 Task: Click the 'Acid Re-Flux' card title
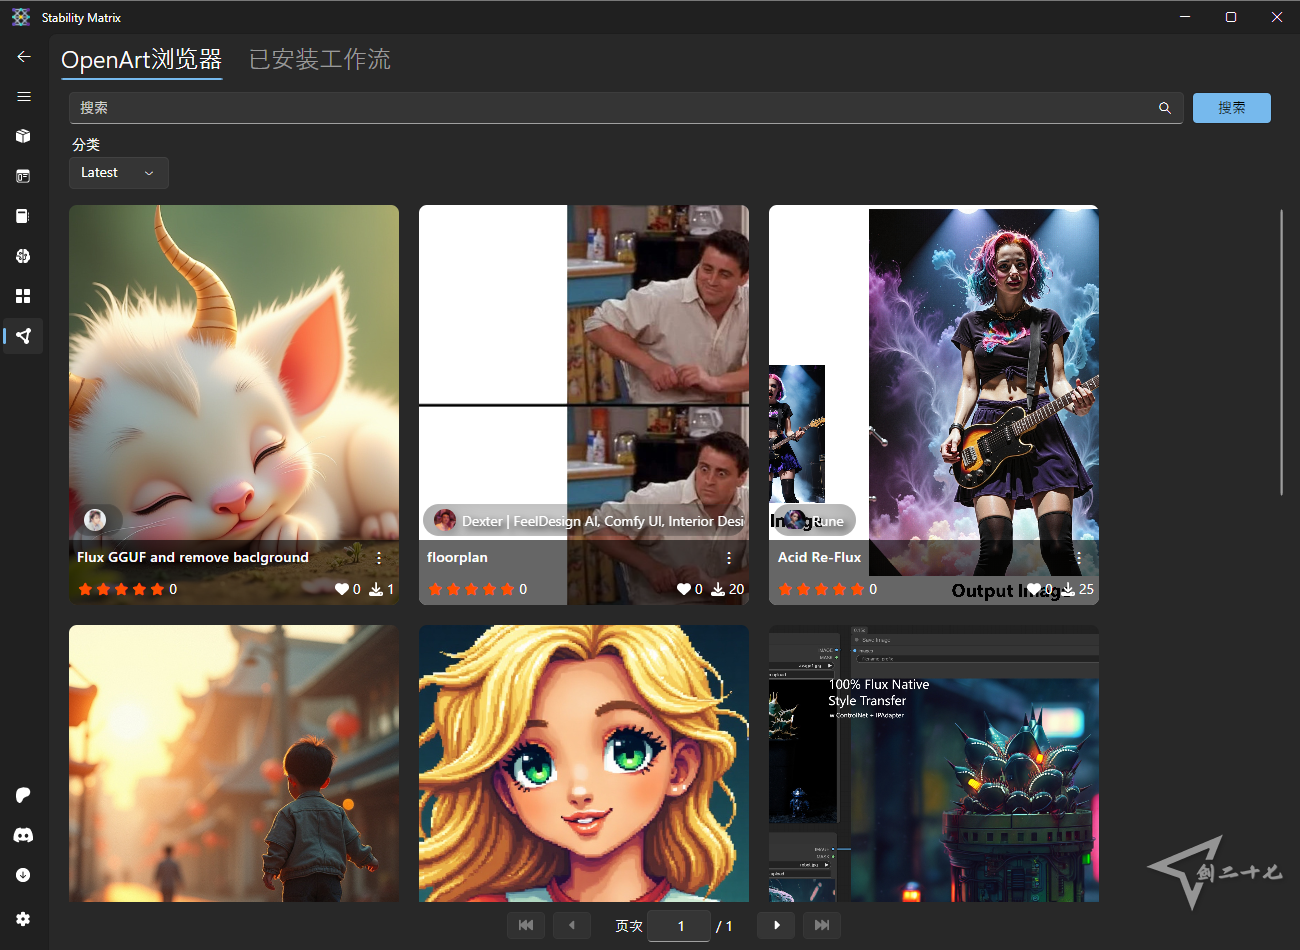point(819,557)
